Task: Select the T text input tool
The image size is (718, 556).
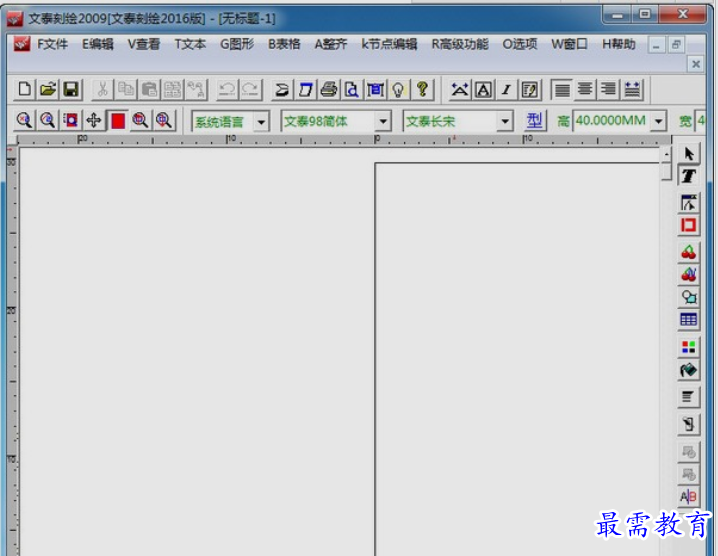Action: (x=688, y=176)
